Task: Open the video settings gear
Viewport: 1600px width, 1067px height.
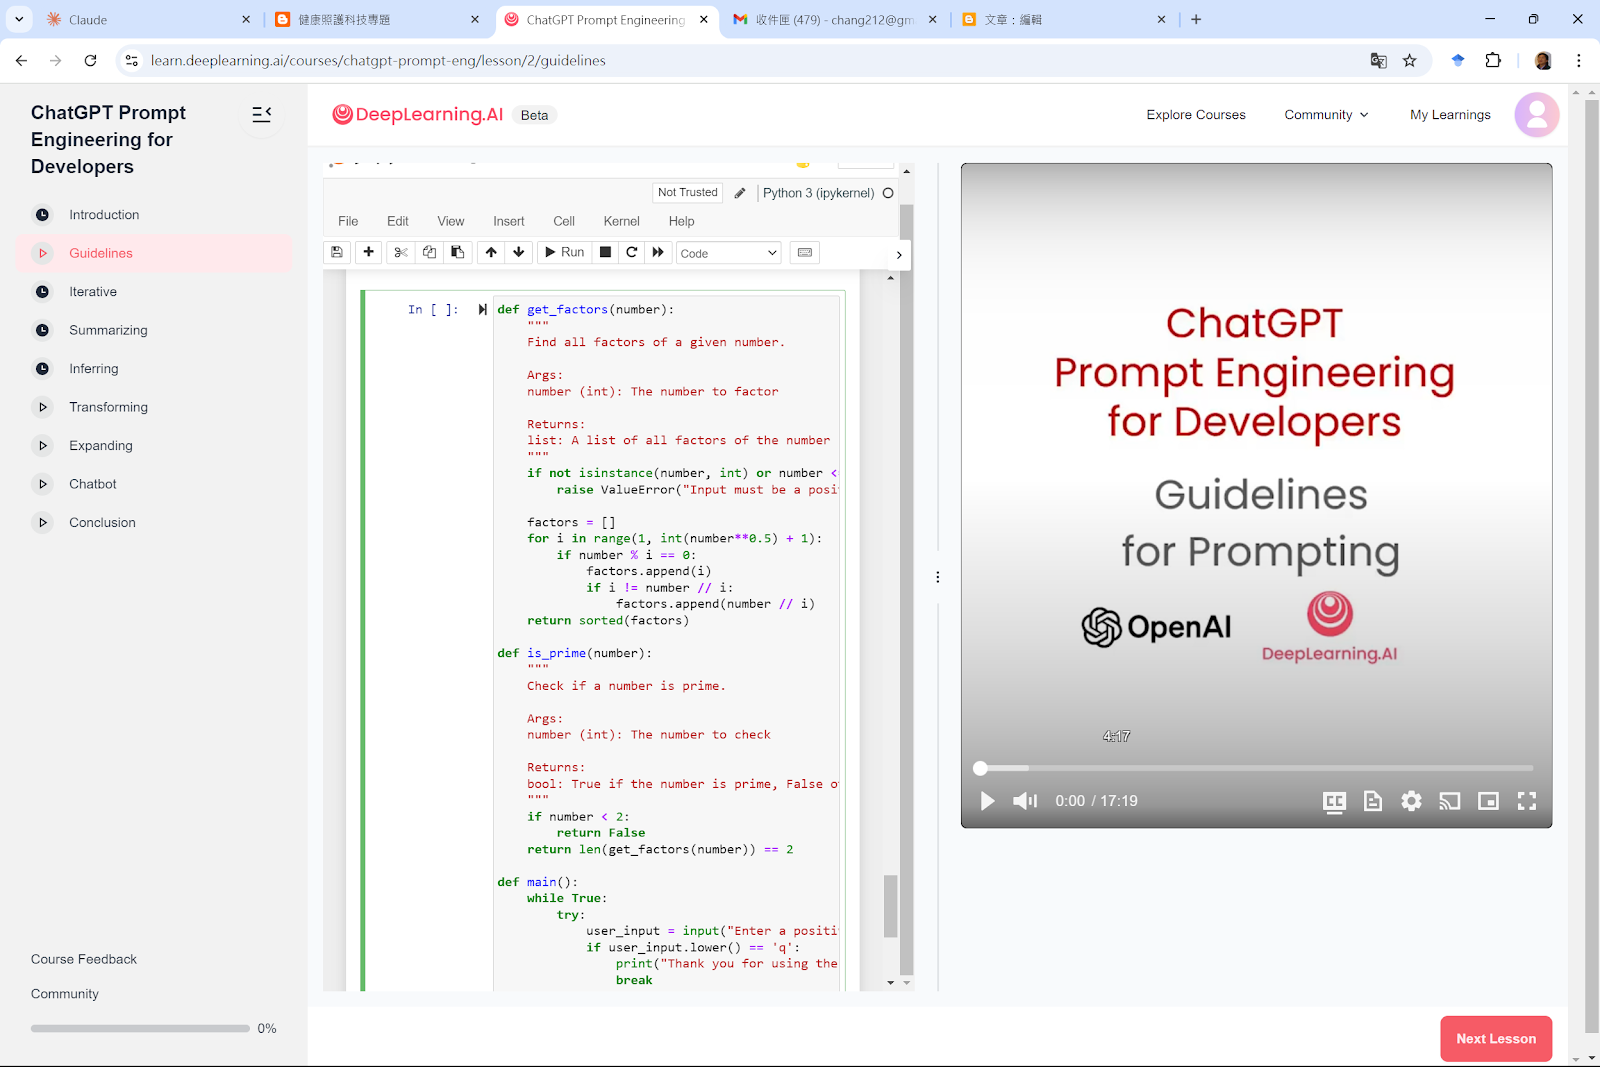Action: (x=1411, y=801)
